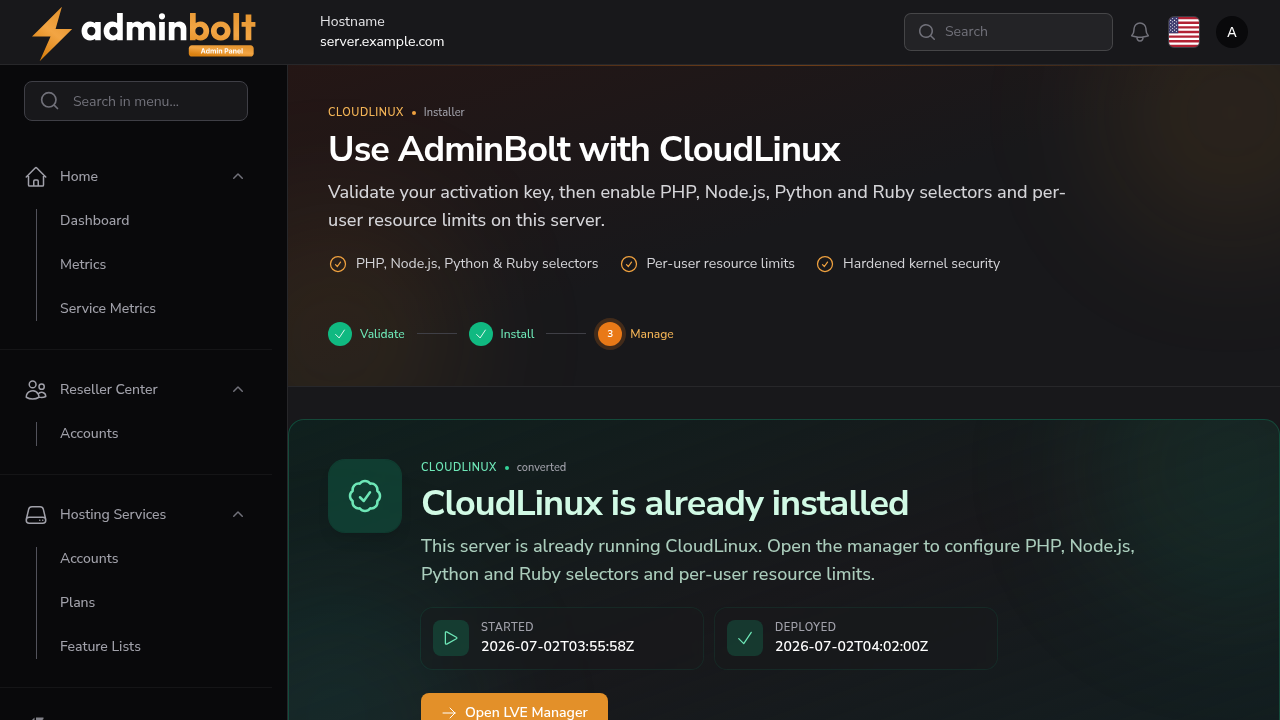
Task: Focus the top Search field
Action: [x=1008, y=32]
